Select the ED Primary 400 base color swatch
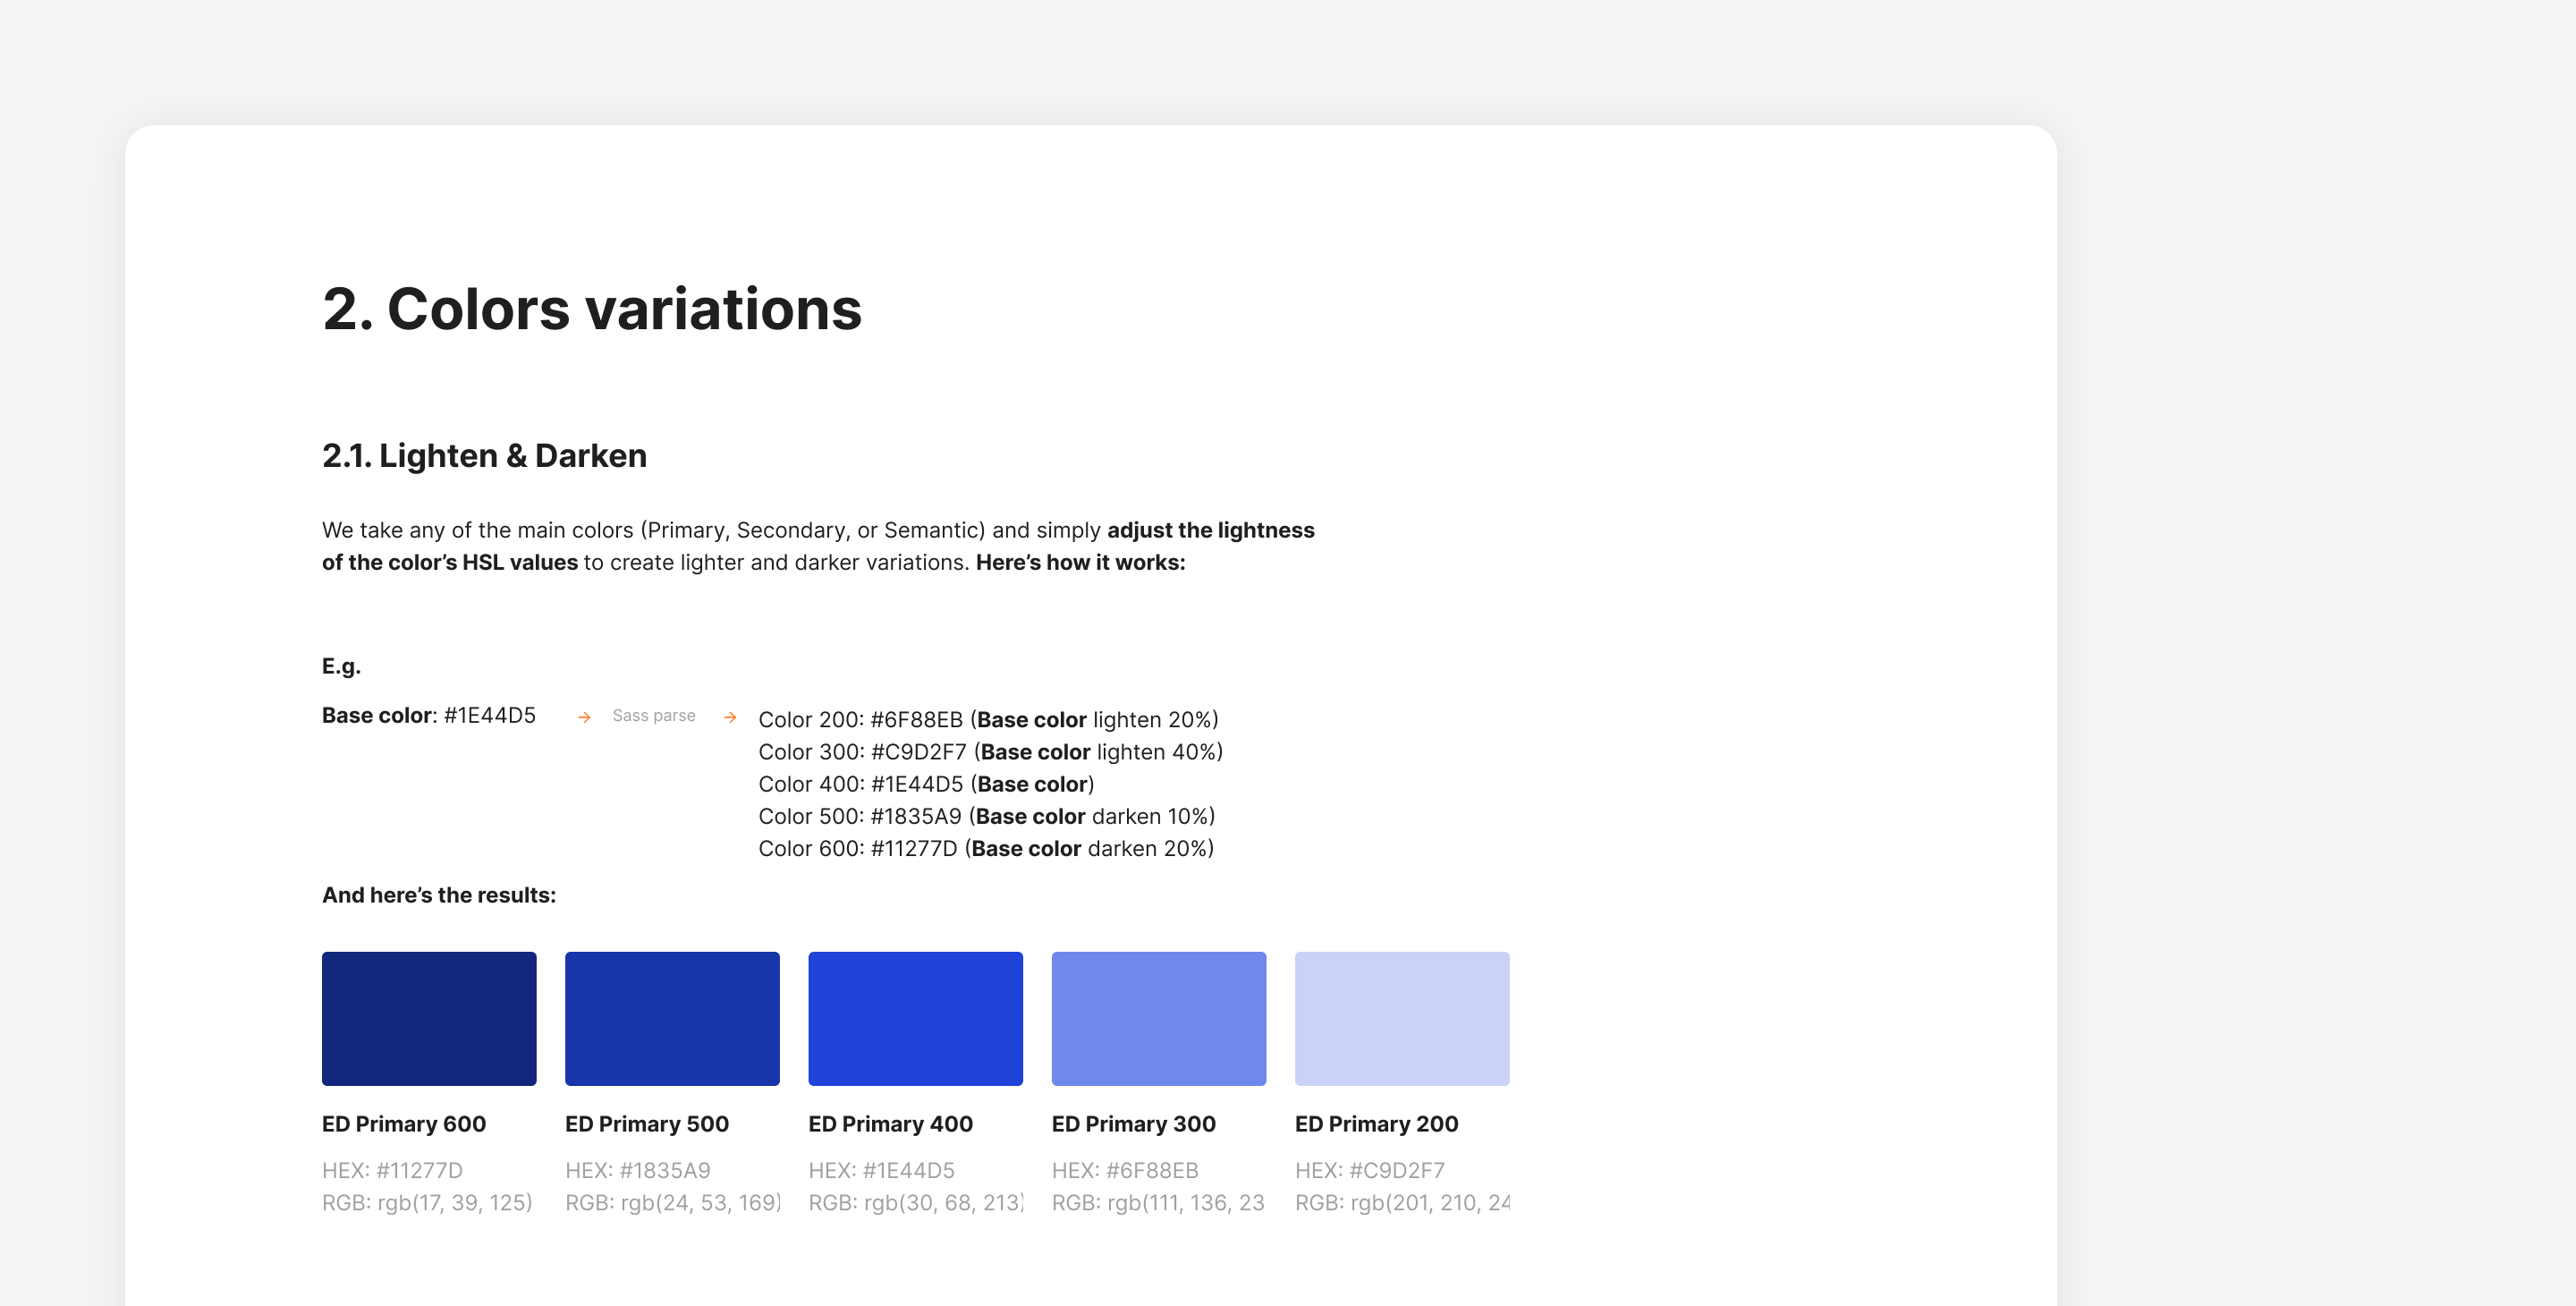2576x1306 pixels. click(915, 1018)
